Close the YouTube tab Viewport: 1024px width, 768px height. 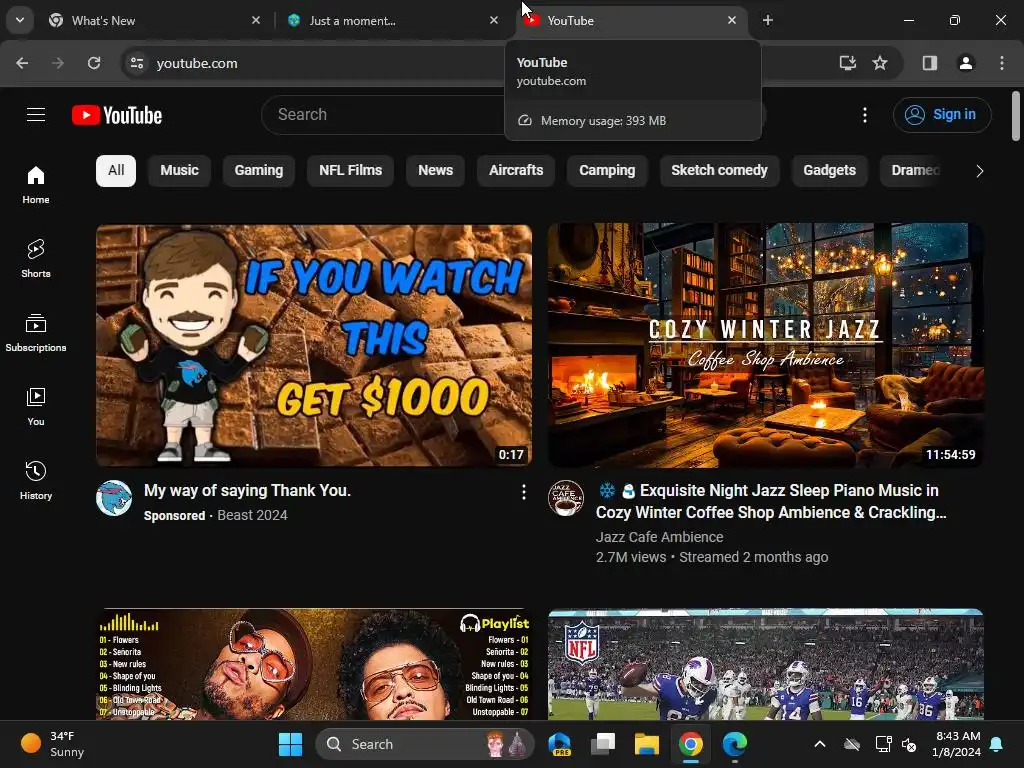click(732, 20)
